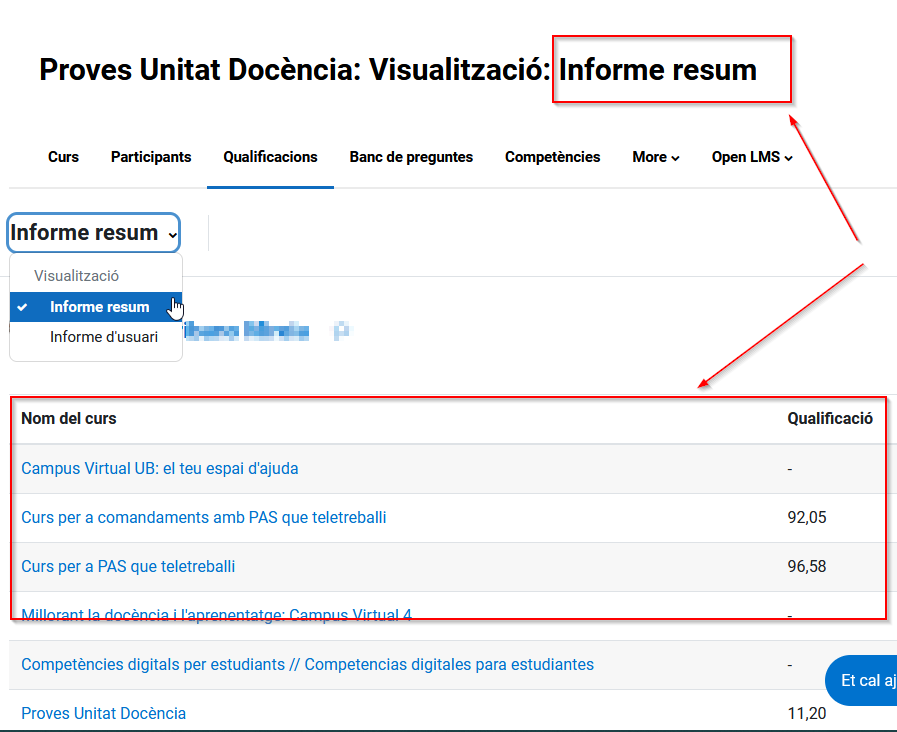
Task: Go to the Banc de preguntes tab
Action: [x=411, y=157]
